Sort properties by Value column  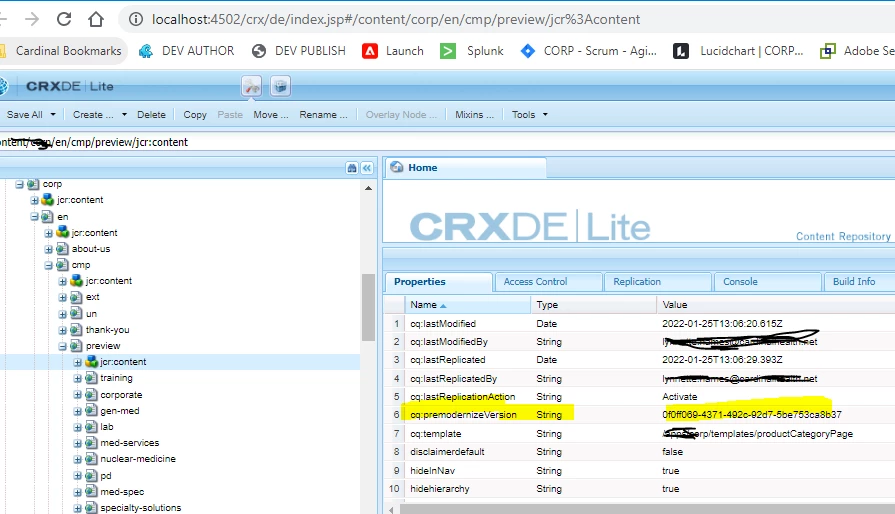coord(776,305)
